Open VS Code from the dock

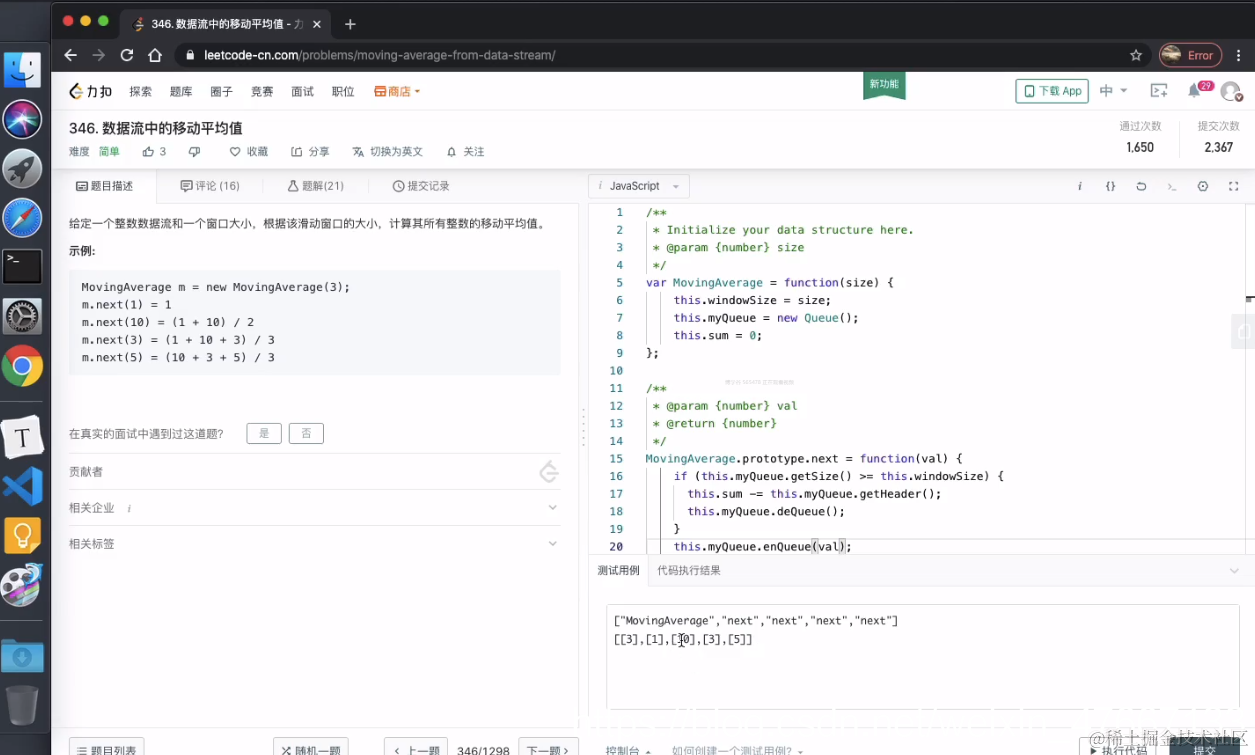point(22,487)
